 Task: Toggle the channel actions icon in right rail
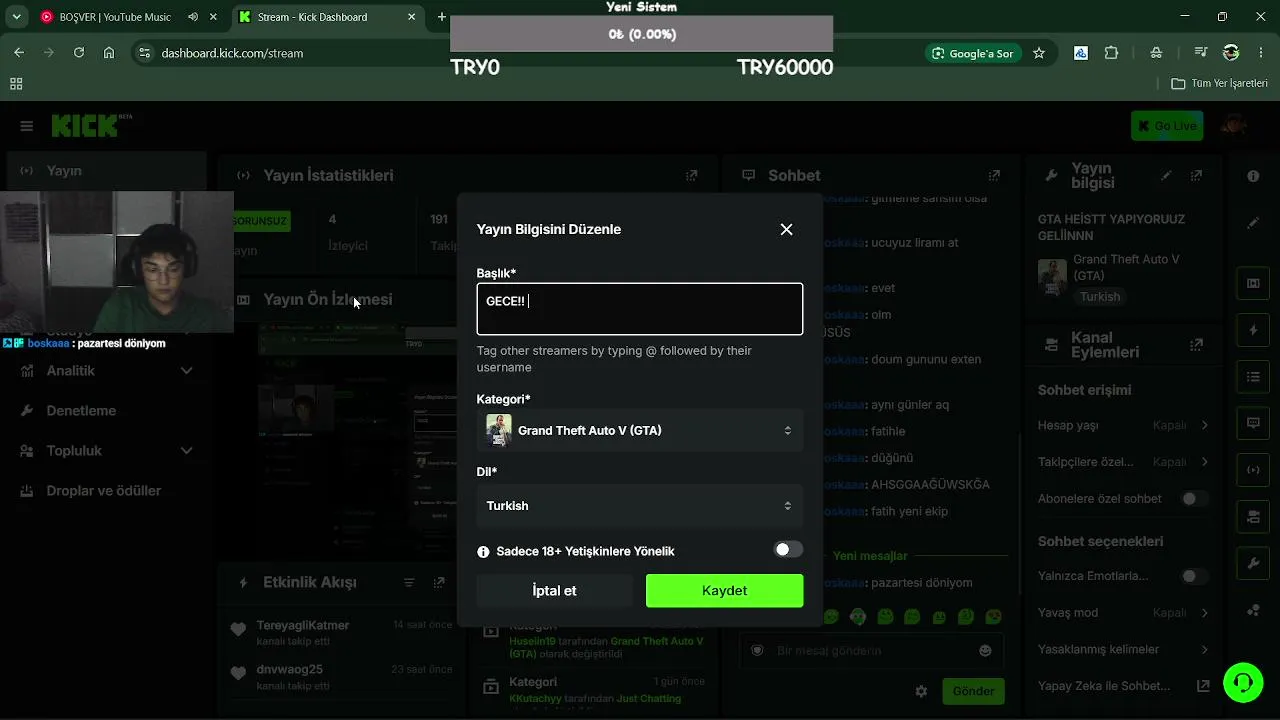(1253, 517)
